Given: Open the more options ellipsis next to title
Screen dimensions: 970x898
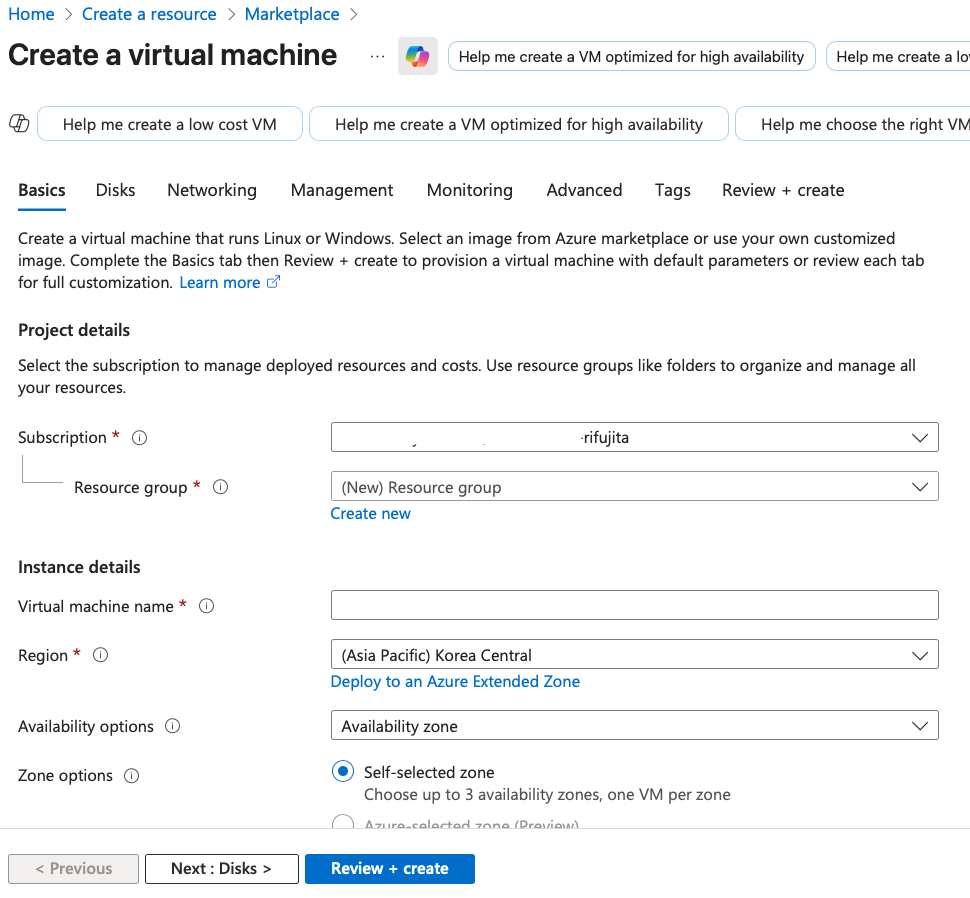Looking at the screenshot, I should point(377,56).
